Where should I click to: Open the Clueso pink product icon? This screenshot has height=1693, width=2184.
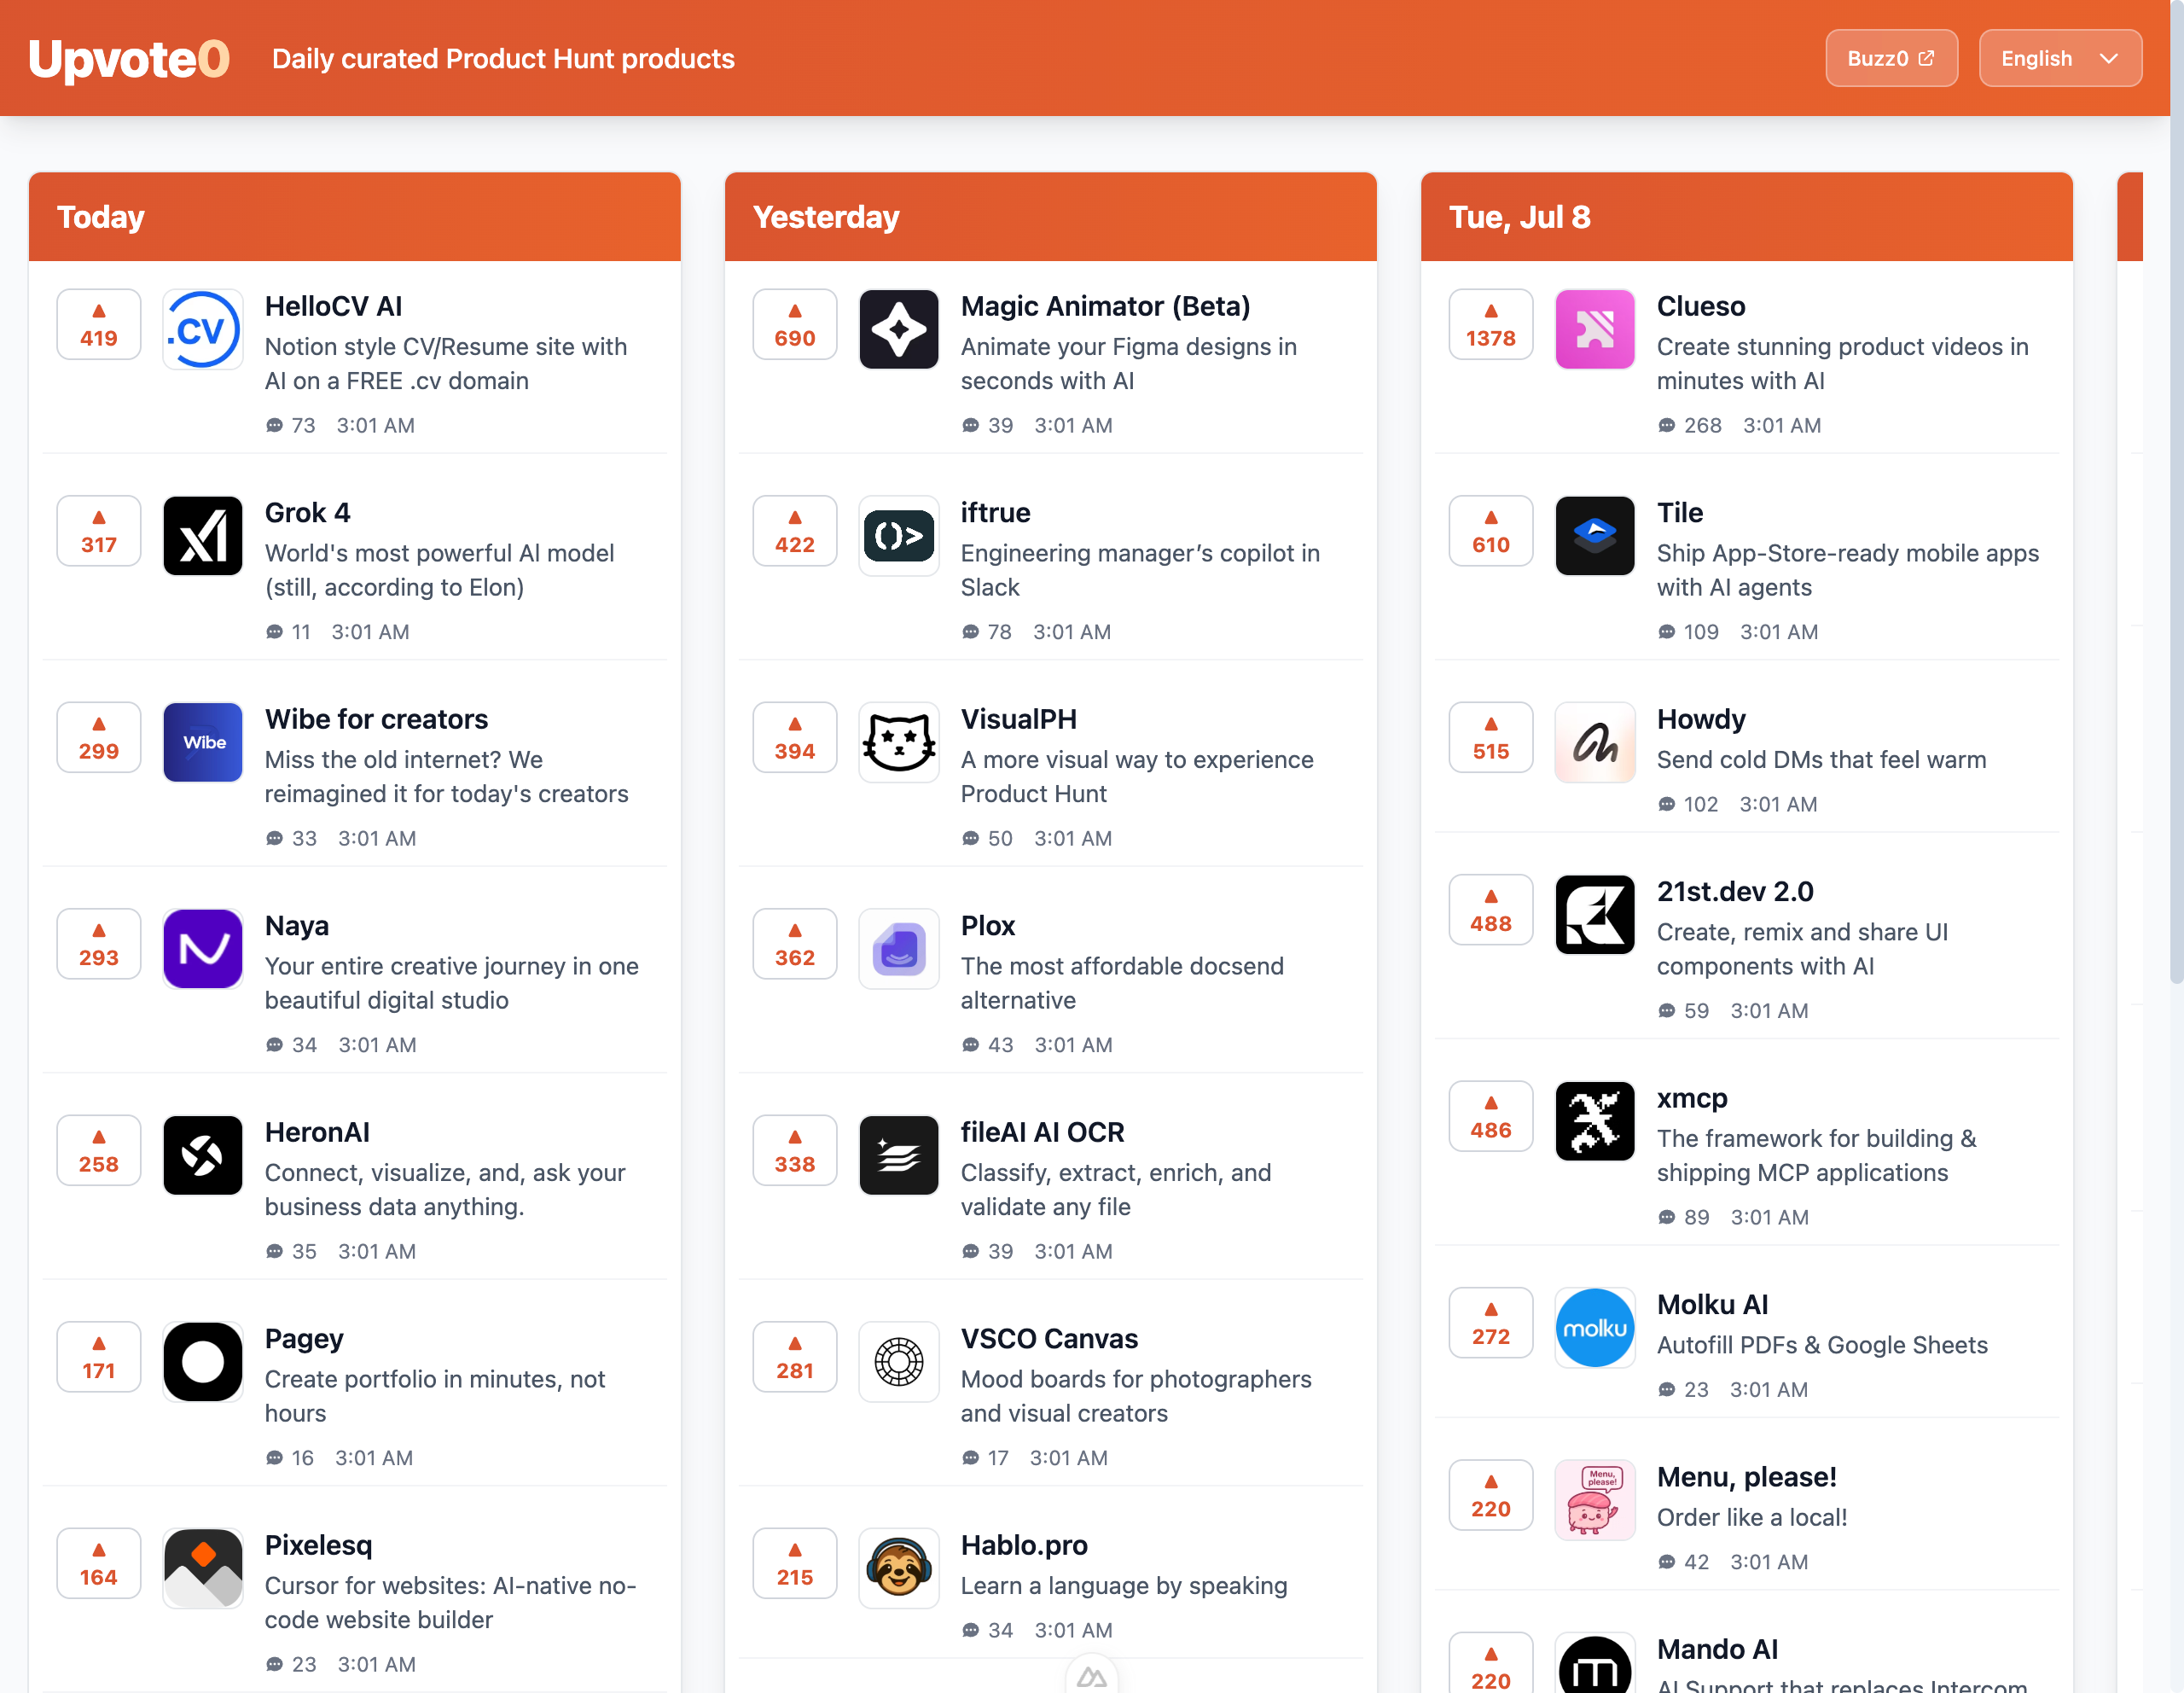1594,329
